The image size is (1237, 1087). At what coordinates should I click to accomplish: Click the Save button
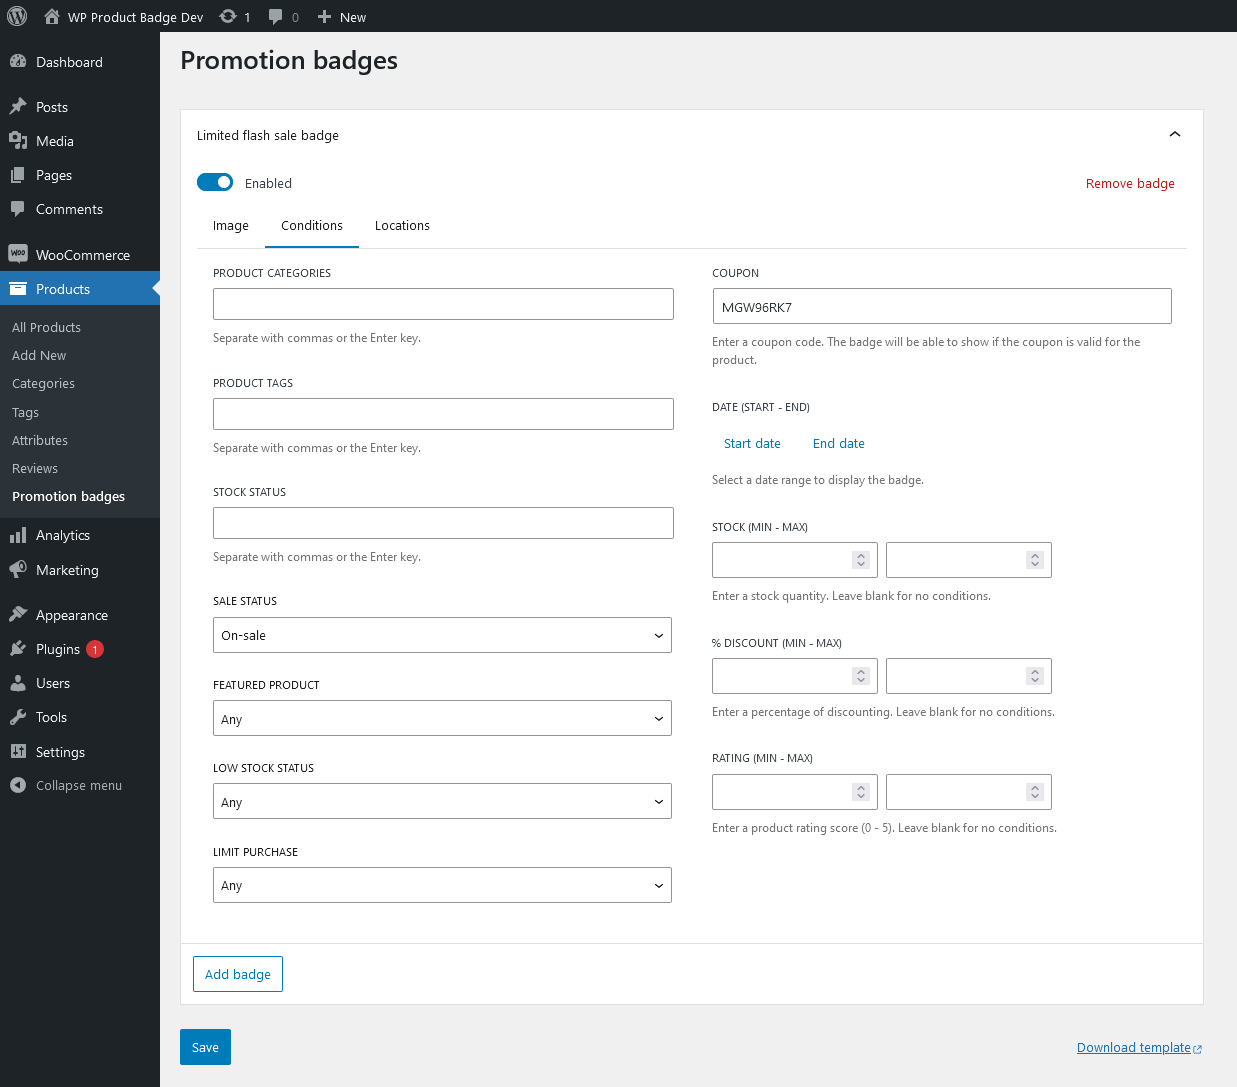click(x=205, y=1047)
